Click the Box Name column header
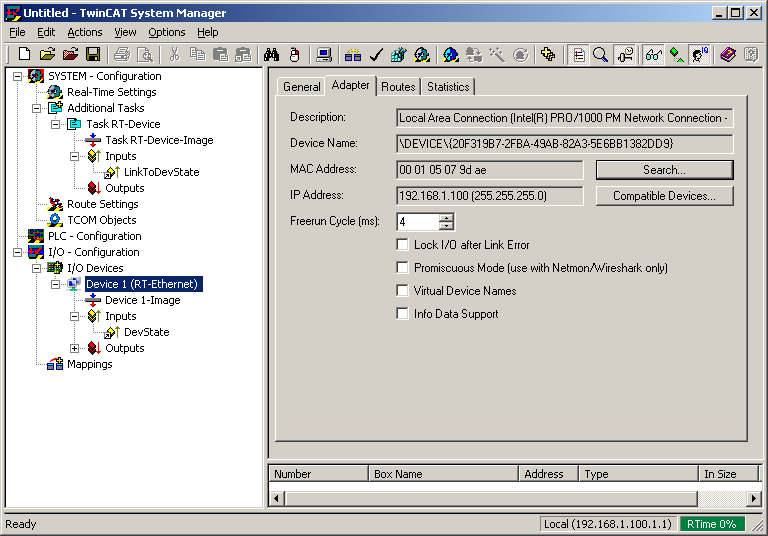Viewport: 768px width, 536px height. tap(443, 474)
